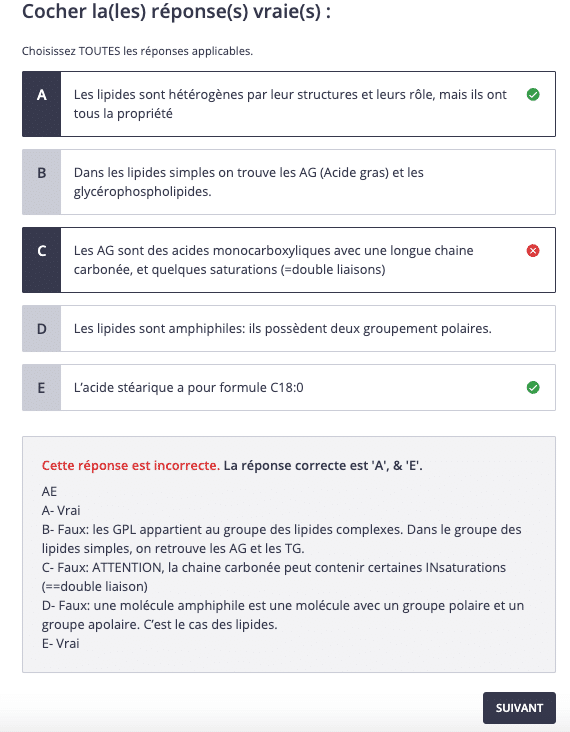Click green checkmark icon on answer A
This screenshot has height=732, width=570.
click(533, 95)
